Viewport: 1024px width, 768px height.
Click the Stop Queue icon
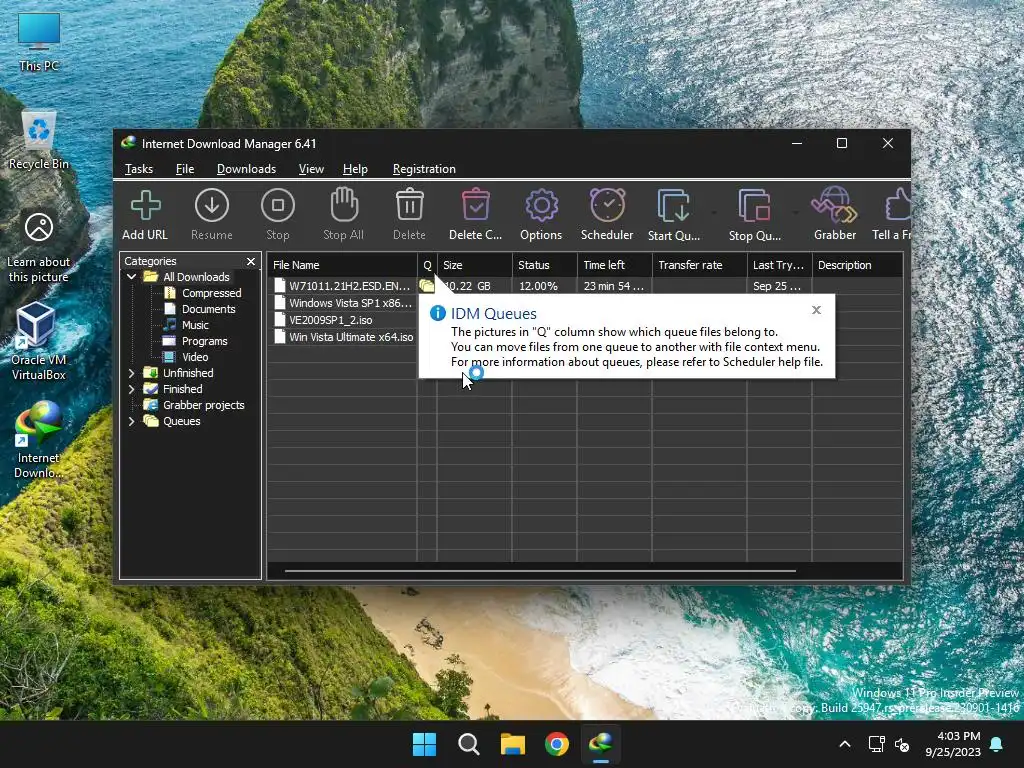pyautogui.click(x=754, y=206)
